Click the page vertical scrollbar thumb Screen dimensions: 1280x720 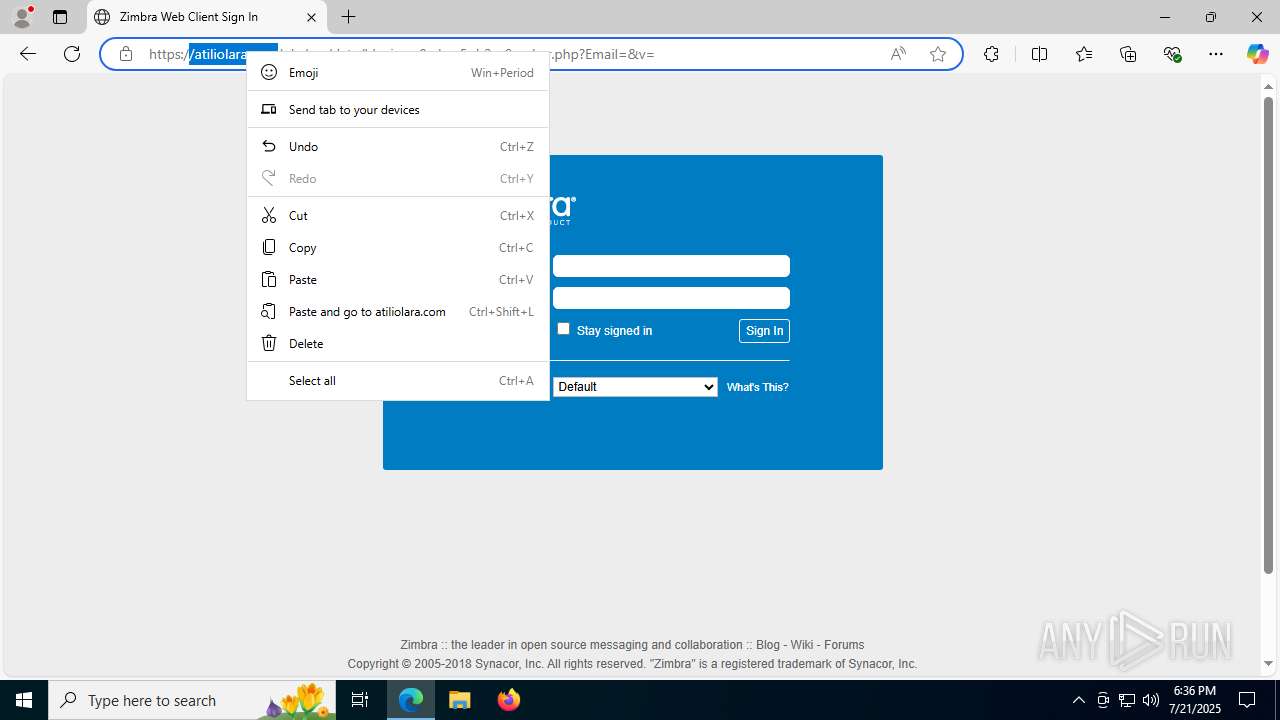click(x=1268, y=335)
